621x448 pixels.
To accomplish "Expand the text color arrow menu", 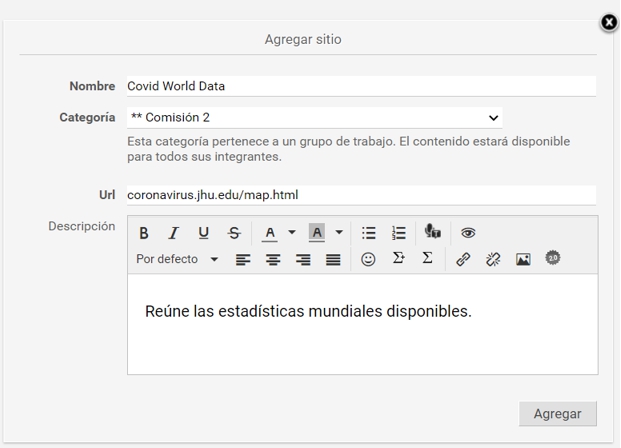I will point(292,233).
